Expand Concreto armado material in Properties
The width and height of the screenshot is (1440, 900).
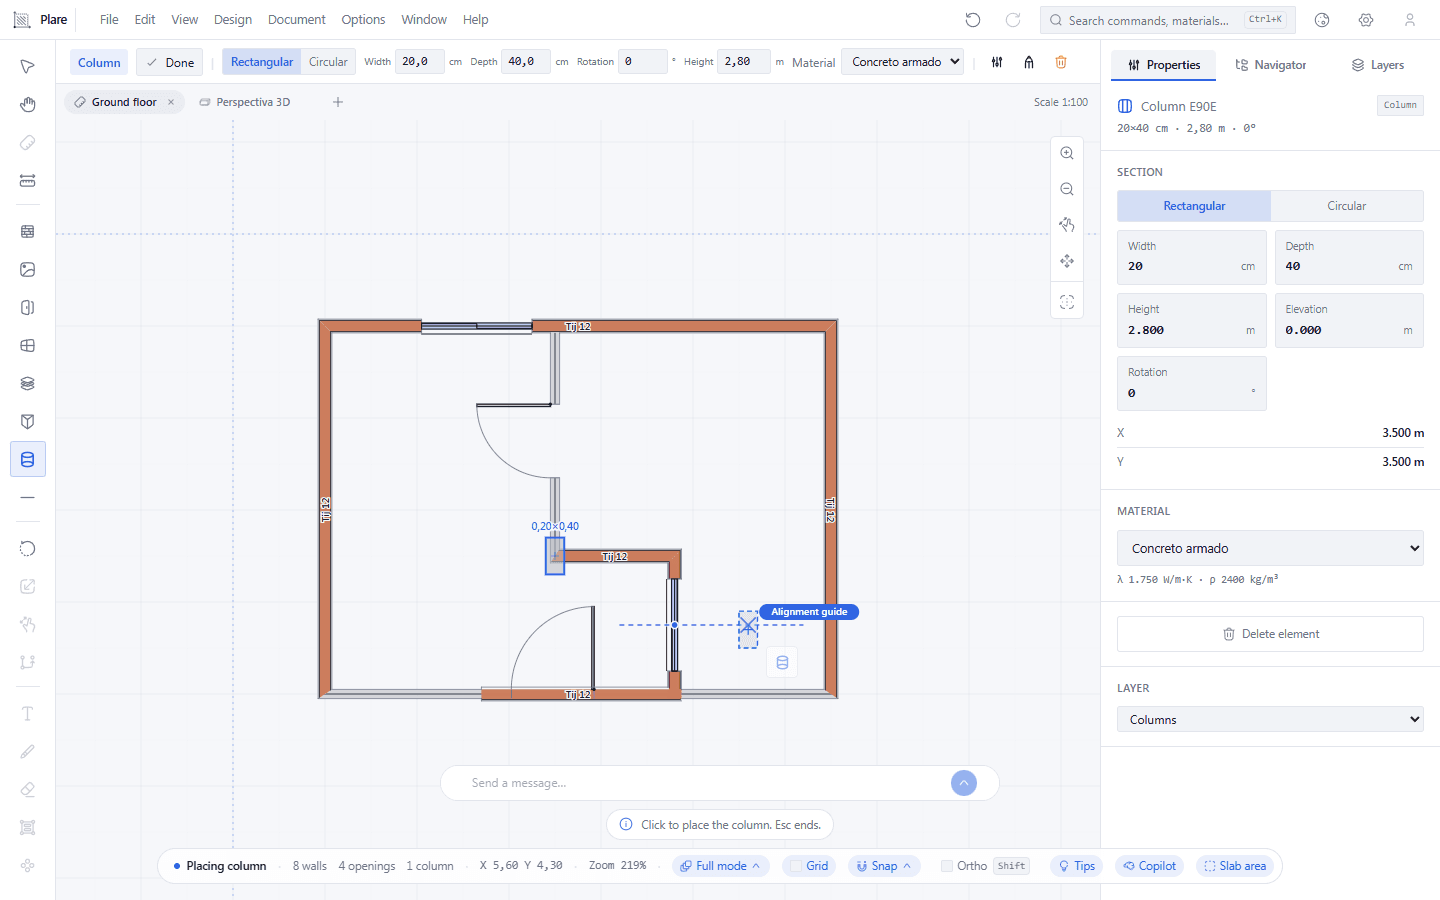[1270, 548]
